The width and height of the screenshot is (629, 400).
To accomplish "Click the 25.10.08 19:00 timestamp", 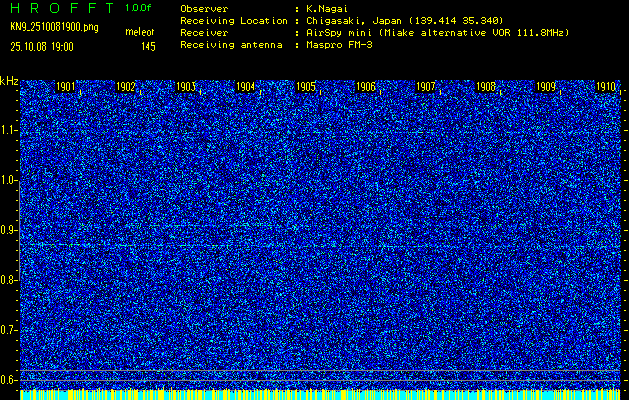I will tap(46, 45).
